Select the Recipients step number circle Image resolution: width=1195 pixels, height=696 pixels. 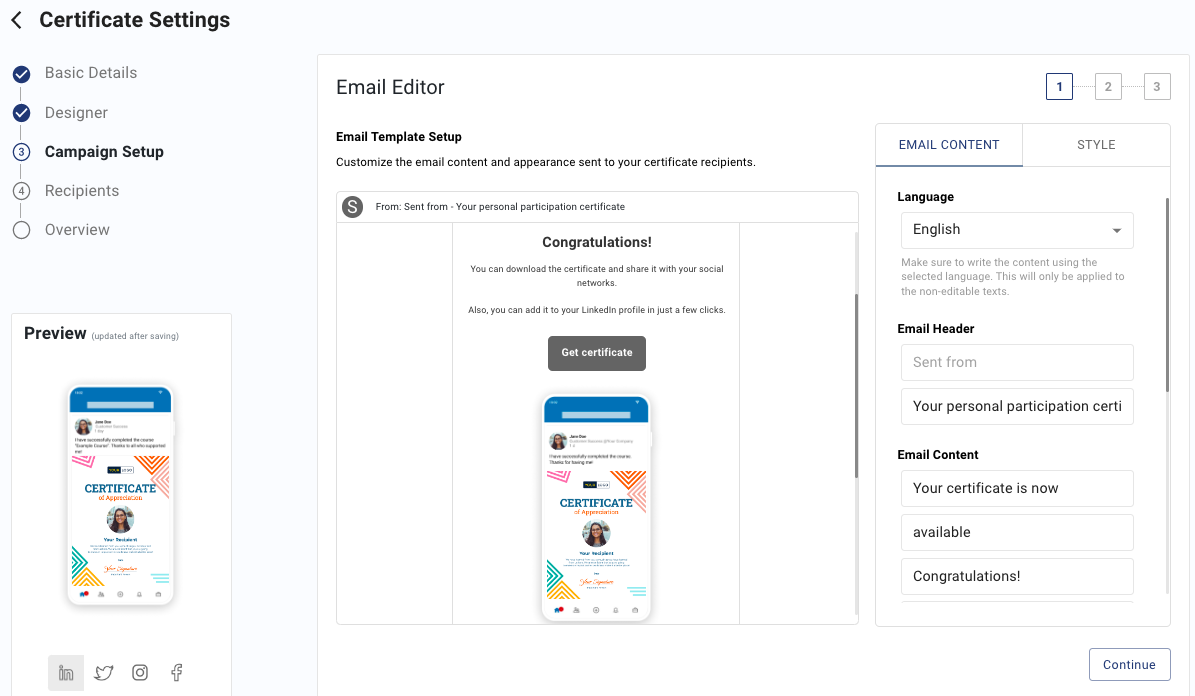click(x=21, y=191)
